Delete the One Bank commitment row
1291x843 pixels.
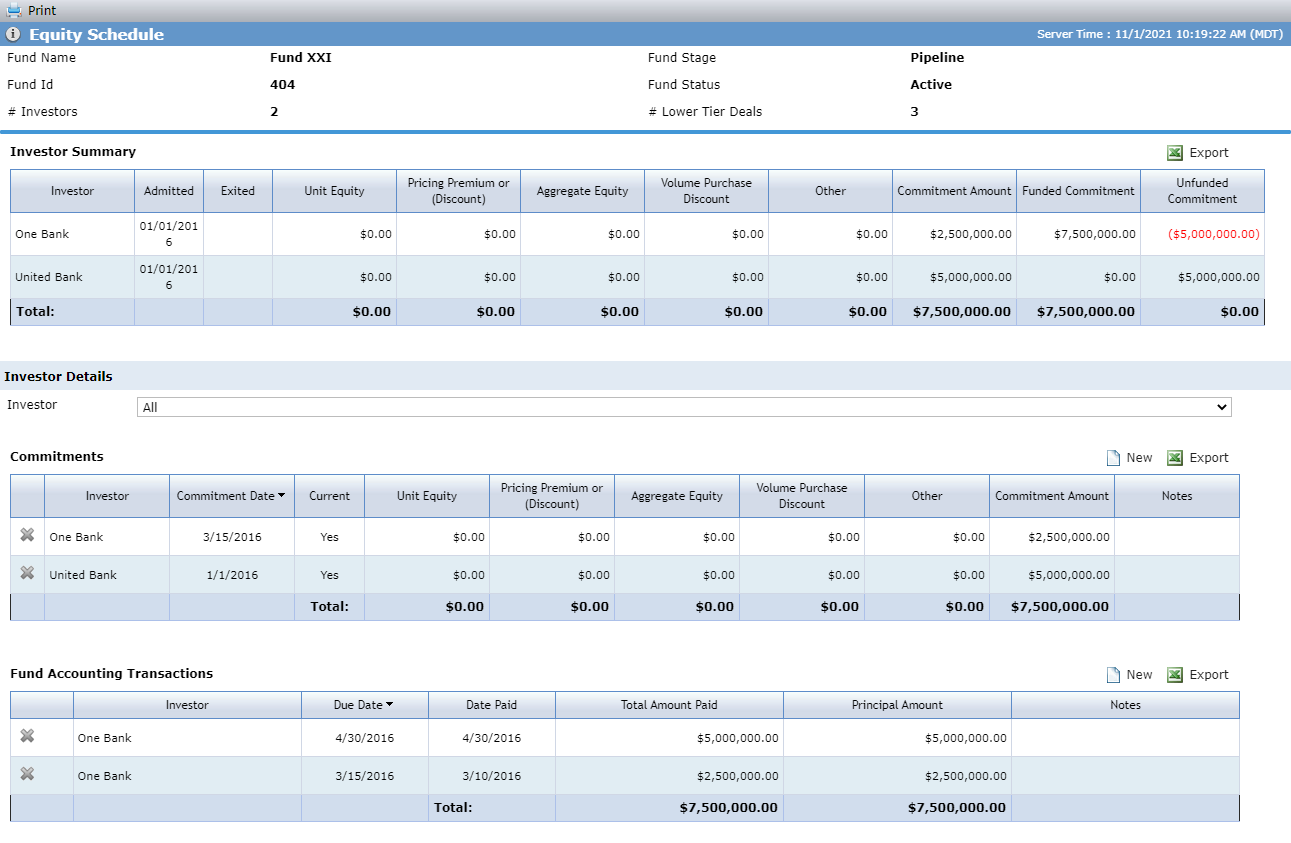pos(27,536)
